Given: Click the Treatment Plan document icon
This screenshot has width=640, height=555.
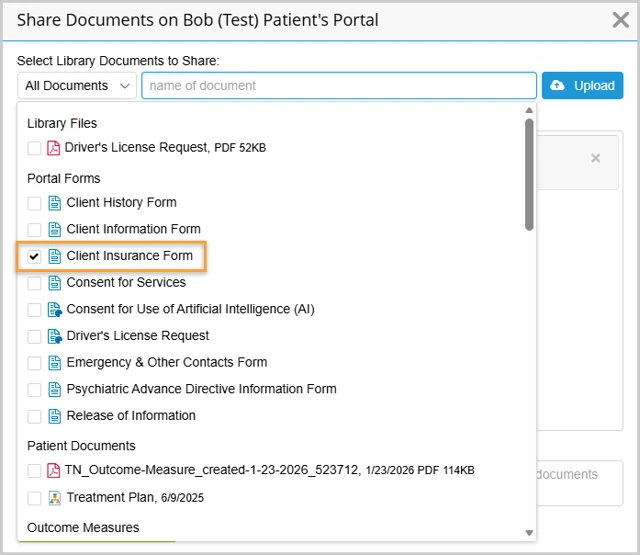Looking at the screenshot, I should tap(55, 498).
